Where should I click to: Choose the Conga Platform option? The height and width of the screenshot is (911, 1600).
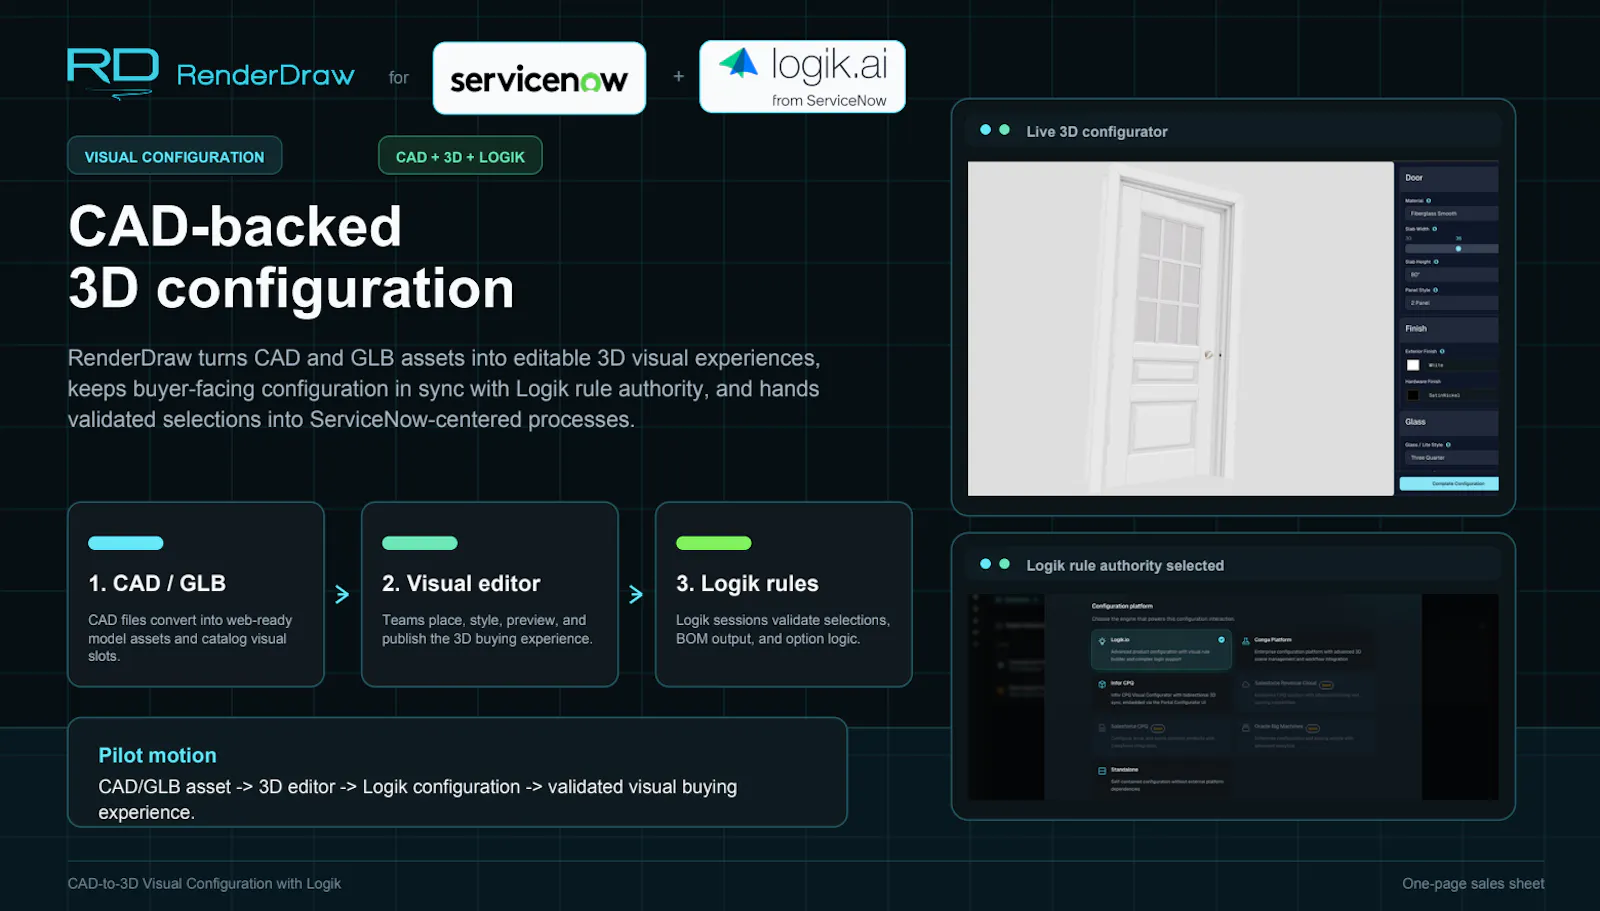click(1306, 649)
